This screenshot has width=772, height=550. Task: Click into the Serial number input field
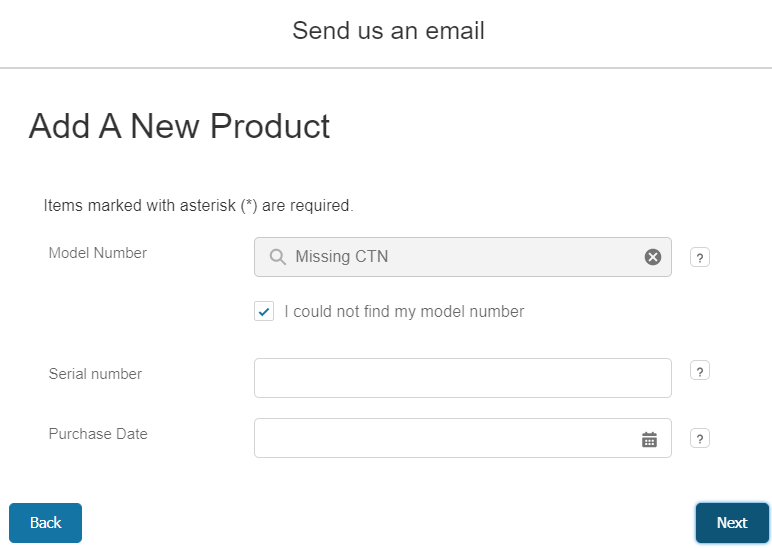pyautogui.click(x=462, y=378)
